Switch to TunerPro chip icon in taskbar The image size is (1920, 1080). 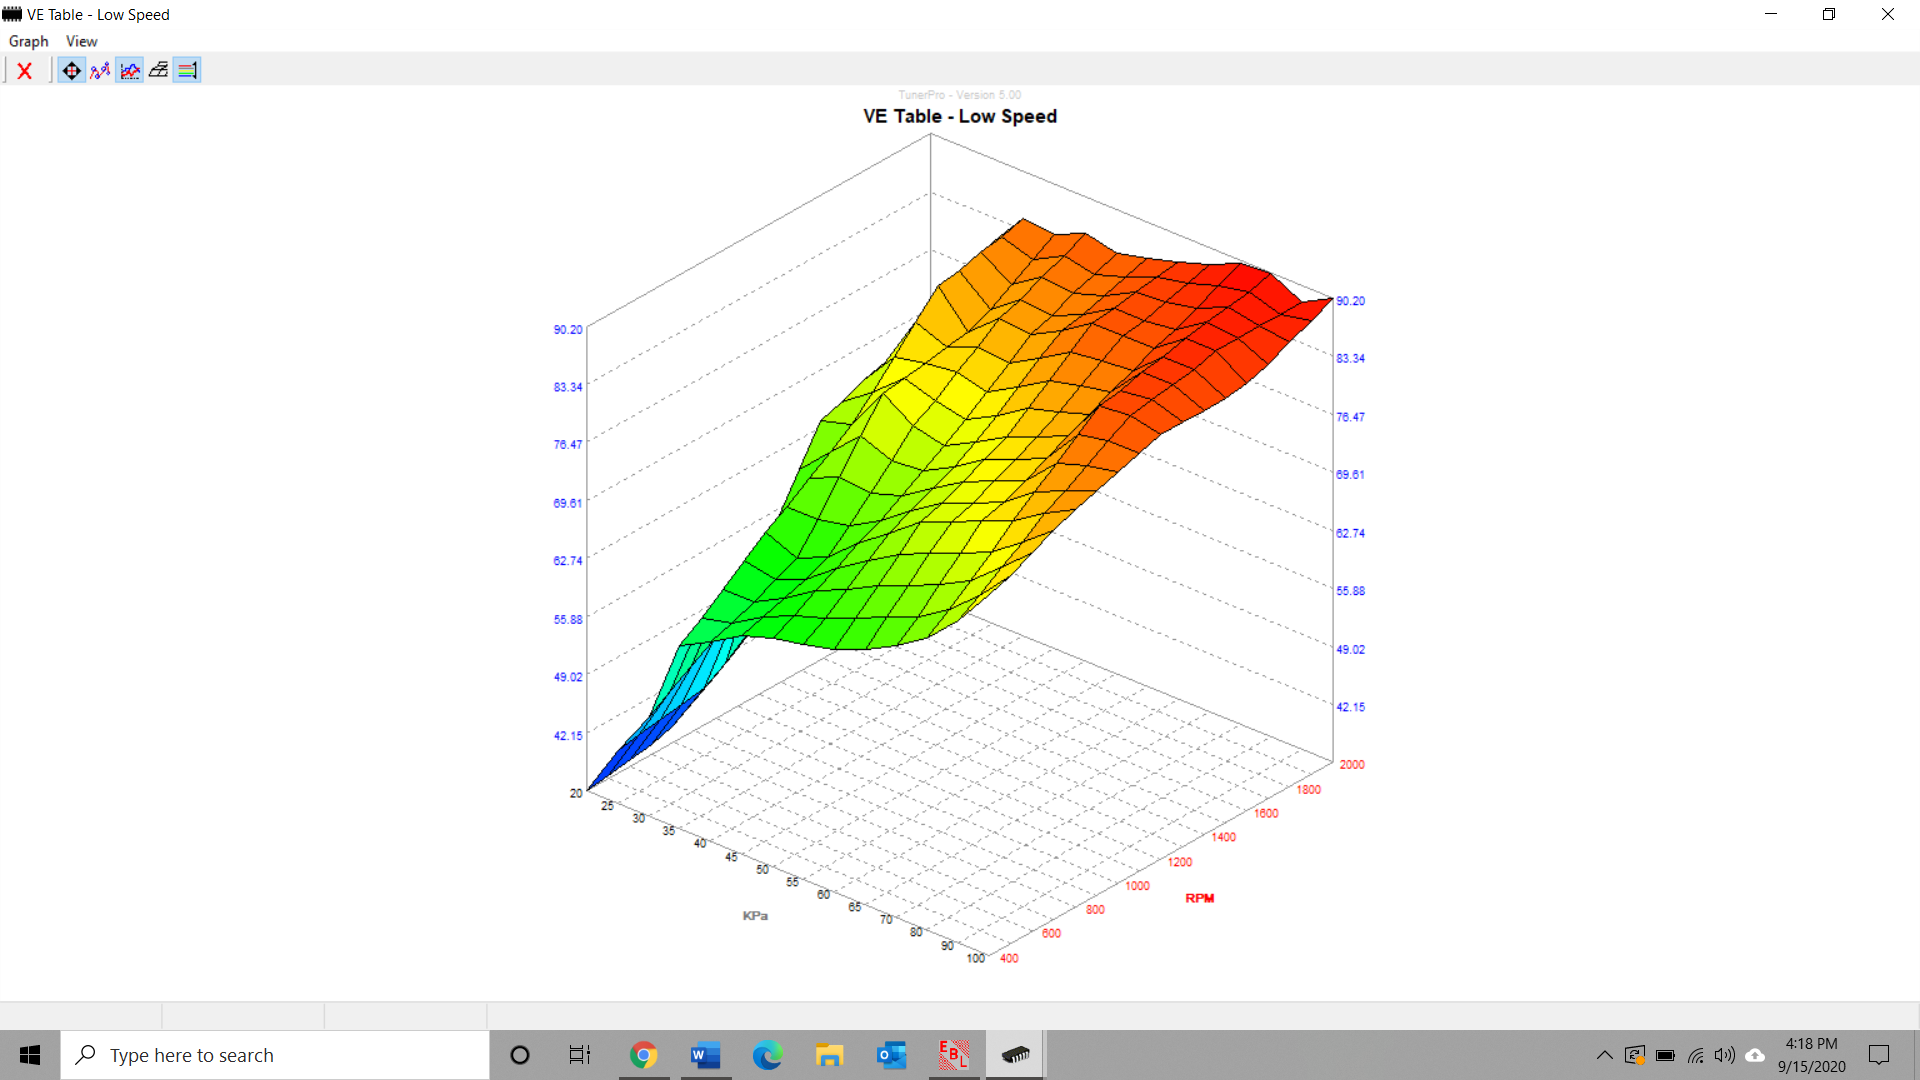point(1015,1055)
